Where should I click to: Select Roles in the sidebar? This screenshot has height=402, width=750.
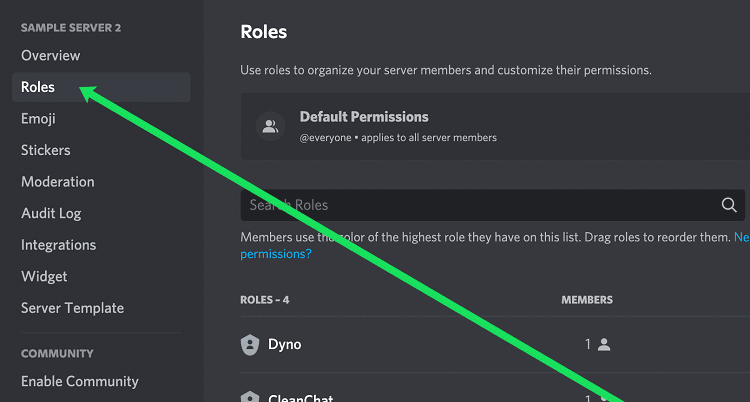[101, 87]
